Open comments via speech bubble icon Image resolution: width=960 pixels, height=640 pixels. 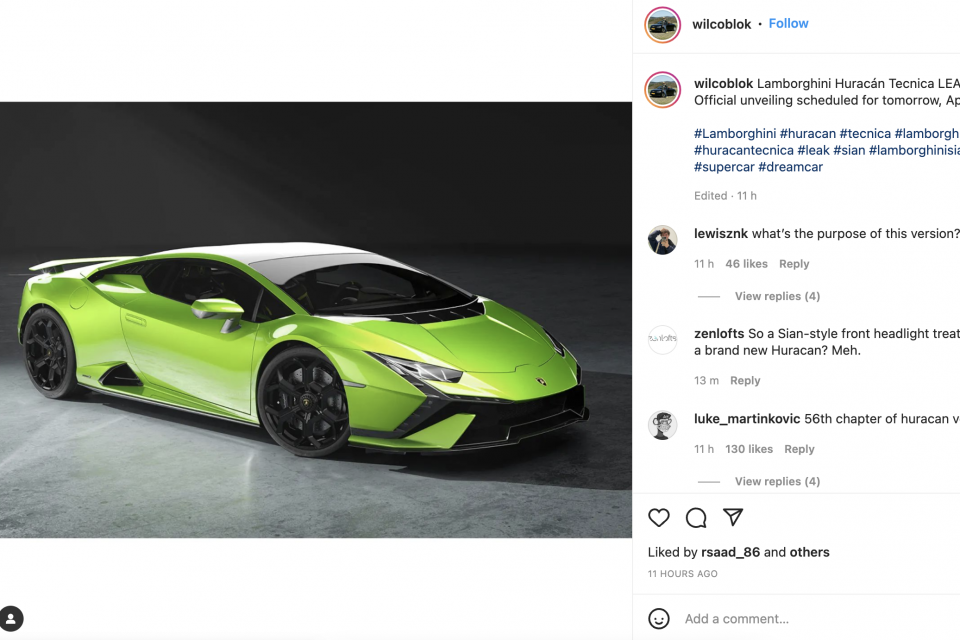[x=696, y=518]
